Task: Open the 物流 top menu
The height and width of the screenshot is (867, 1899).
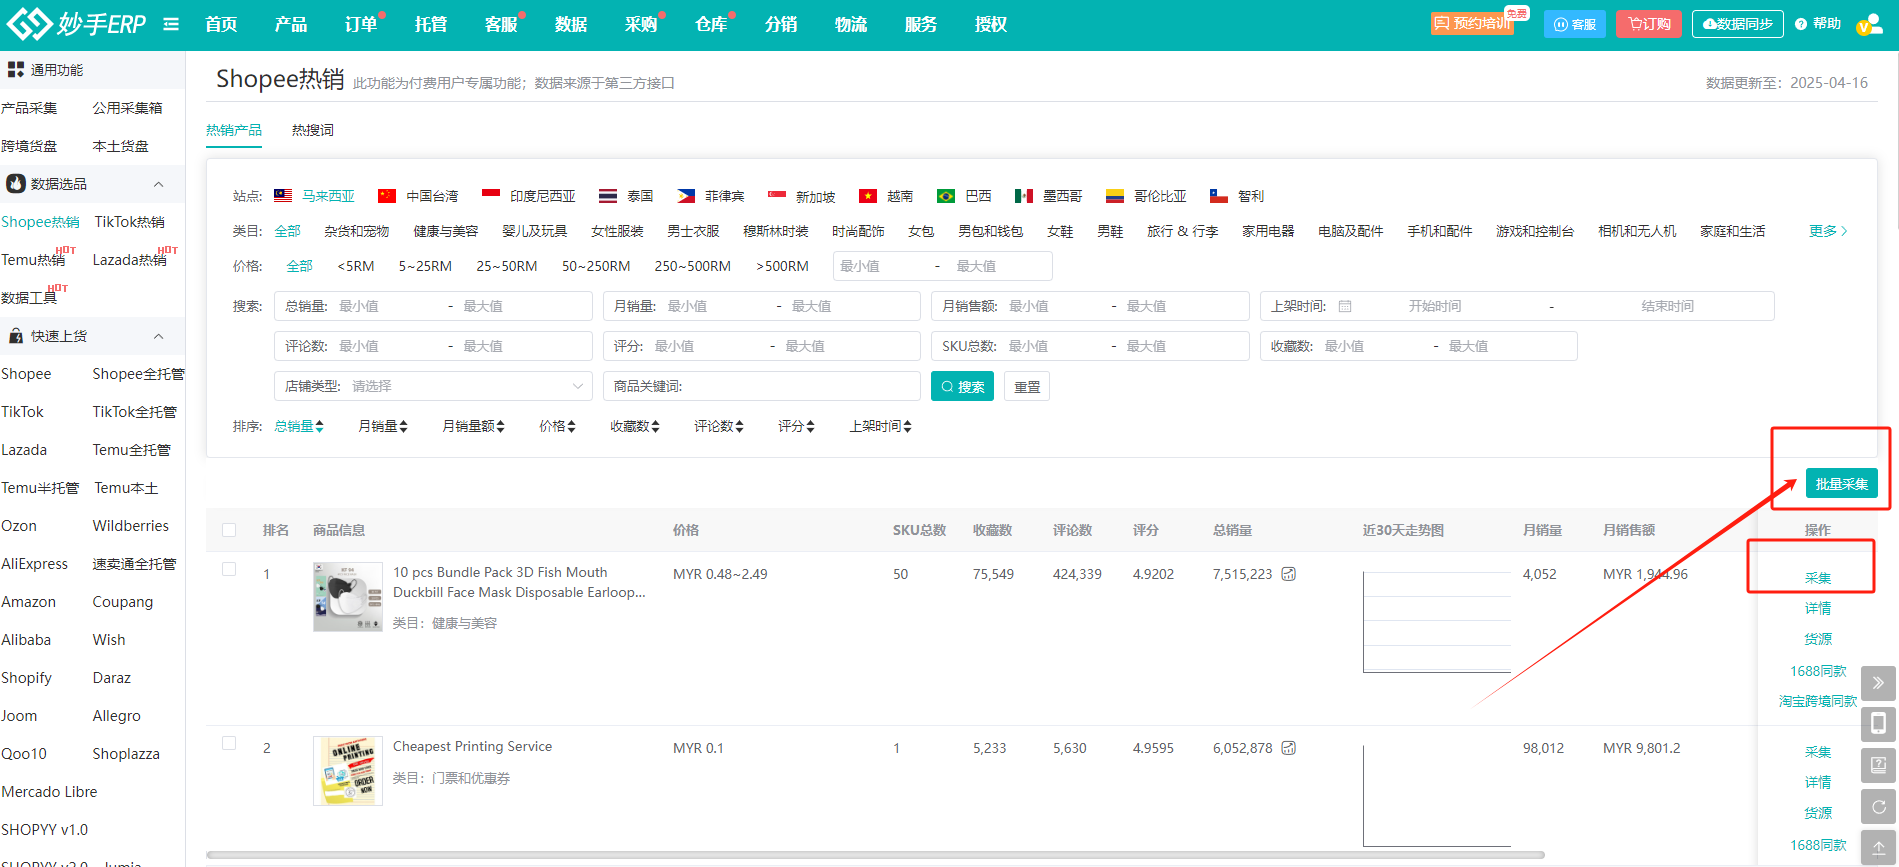Action: click(x=851, y=24)
